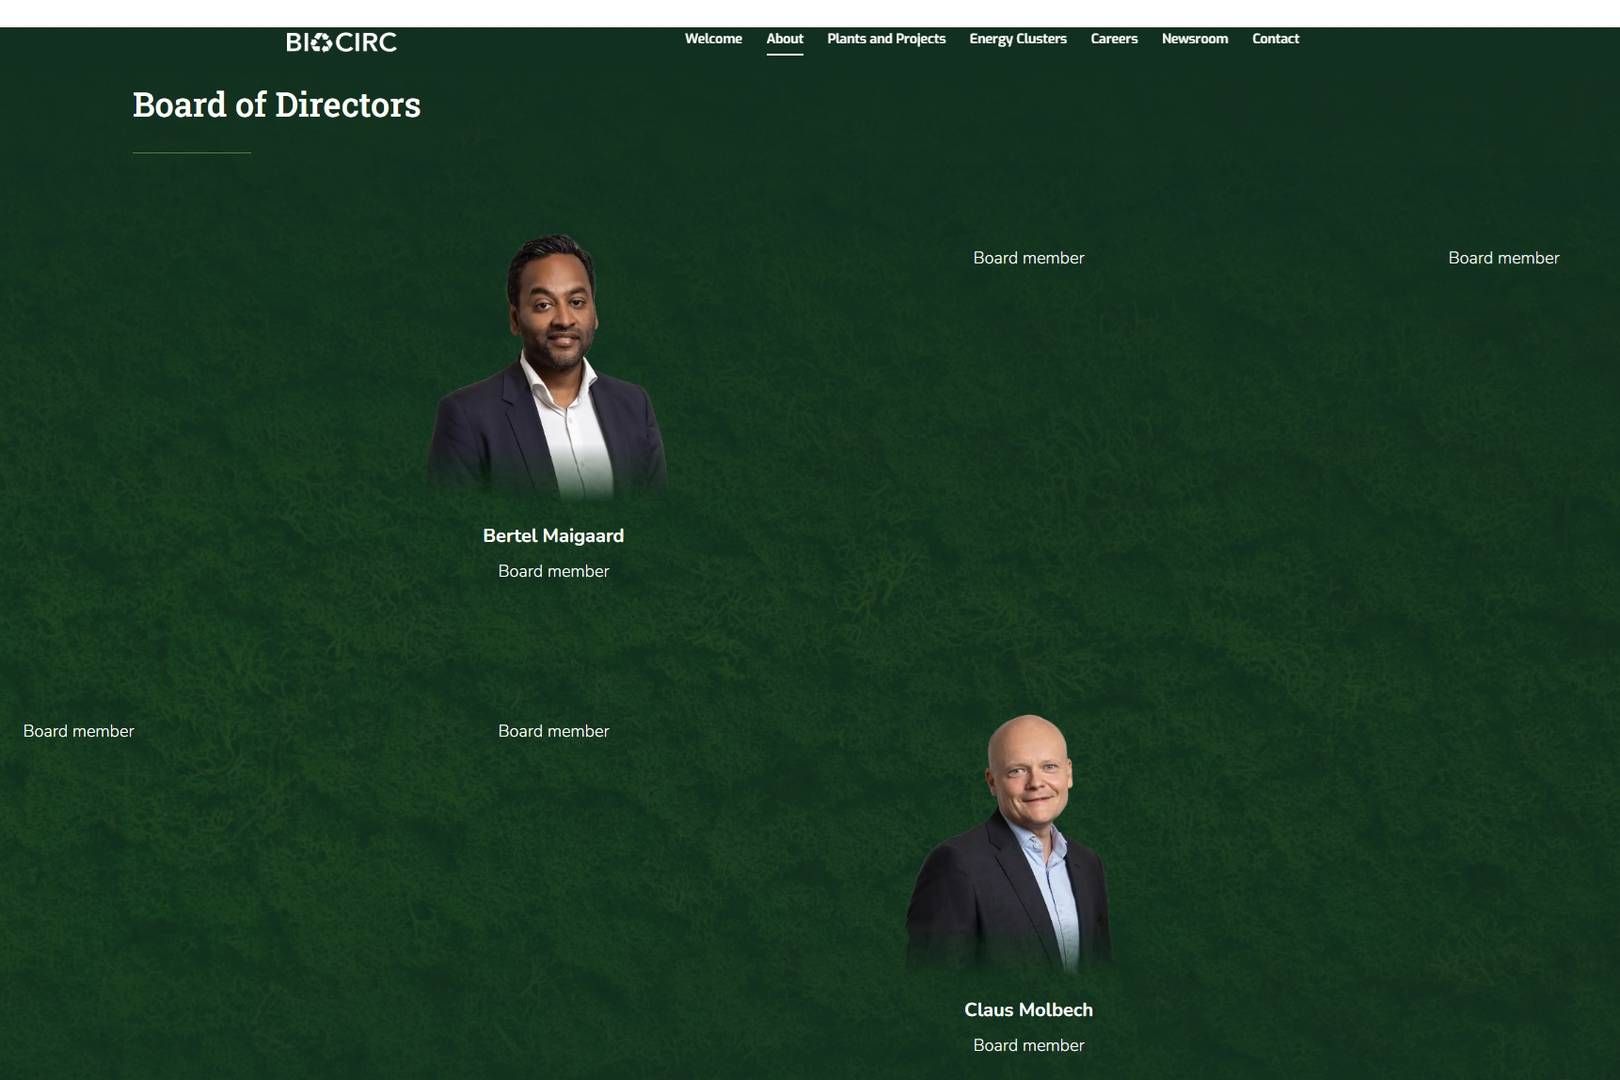The height and width of the screenshot is (1080, 1620).
Task: Click Board member label at far left edge
Action: (x=78, y=731)
